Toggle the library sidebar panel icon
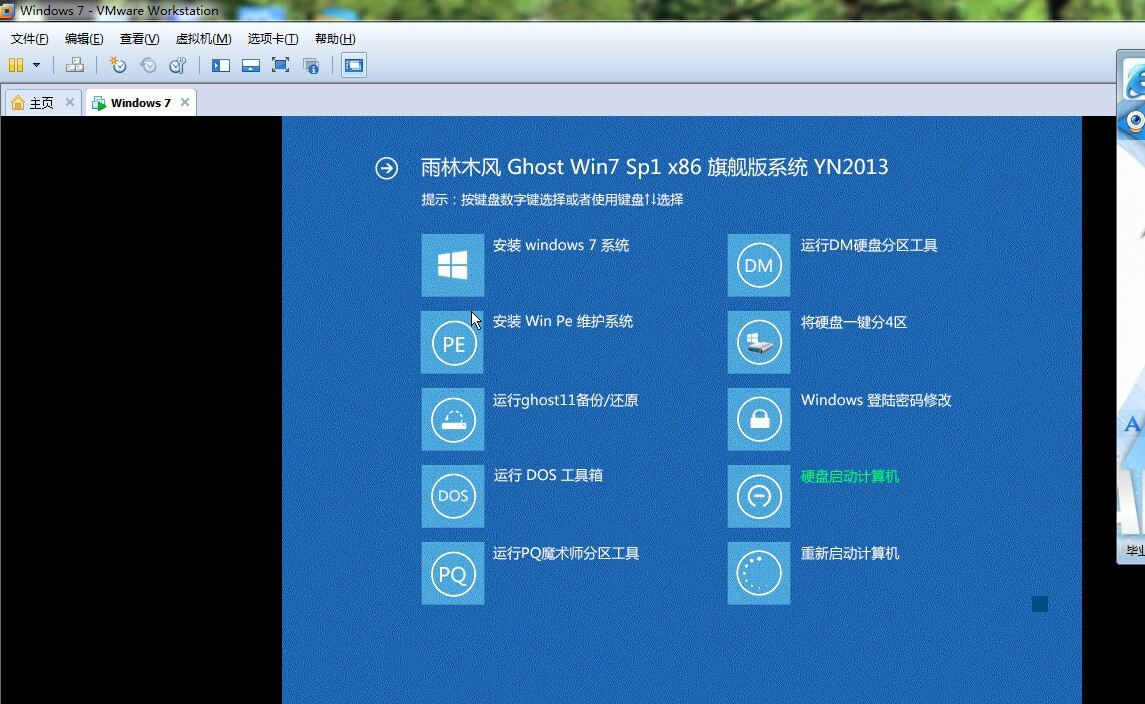This screenshot has height=704, width=1145. coord(221,66)
